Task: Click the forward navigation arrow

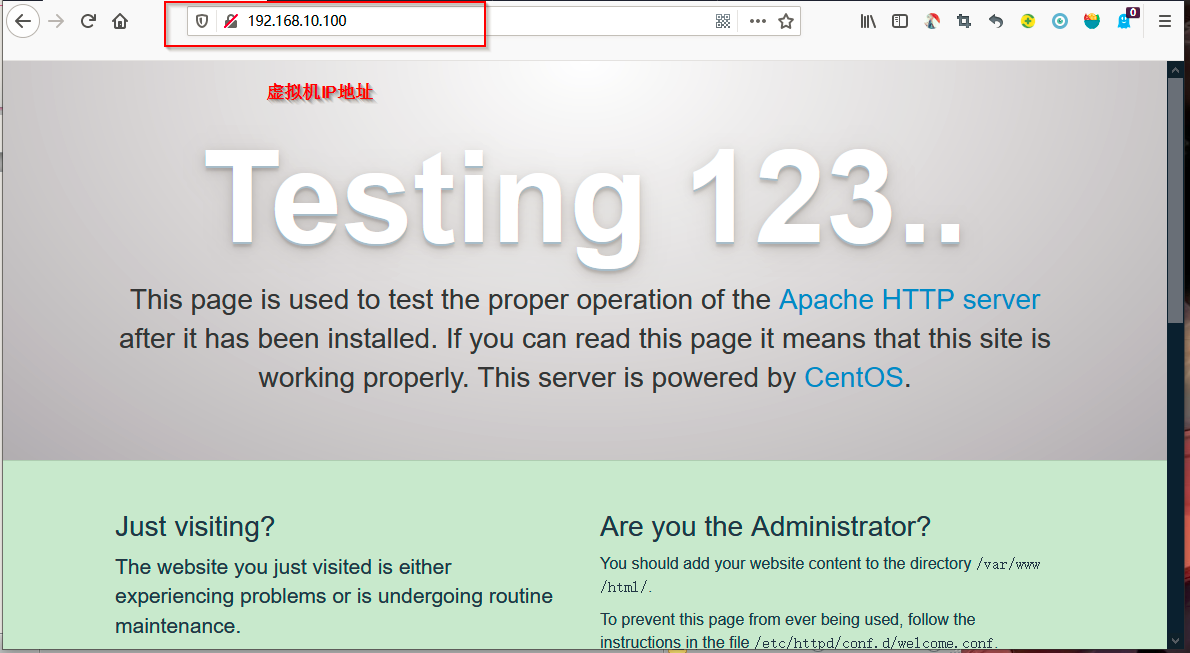Action: (56, 21)
